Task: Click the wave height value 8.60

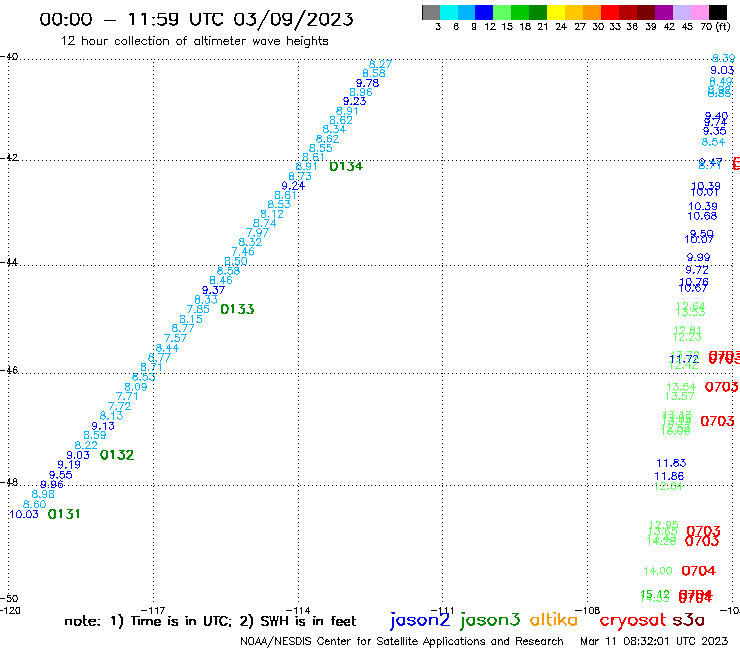Action: pyautogui.click(x=35, y=504)
